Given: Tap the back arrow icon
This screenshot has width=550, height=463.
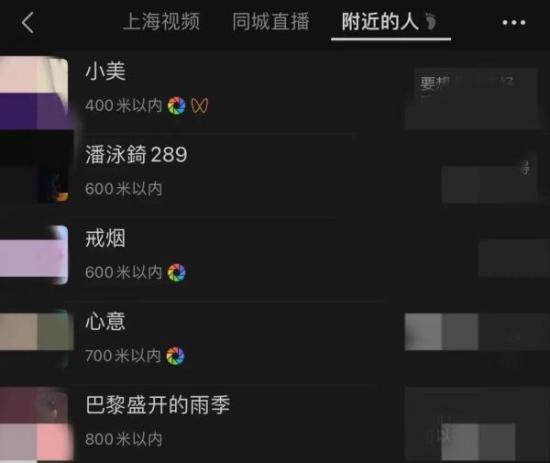Looking at the screenshot, I should pyautogui.click(x=28, y=22).
